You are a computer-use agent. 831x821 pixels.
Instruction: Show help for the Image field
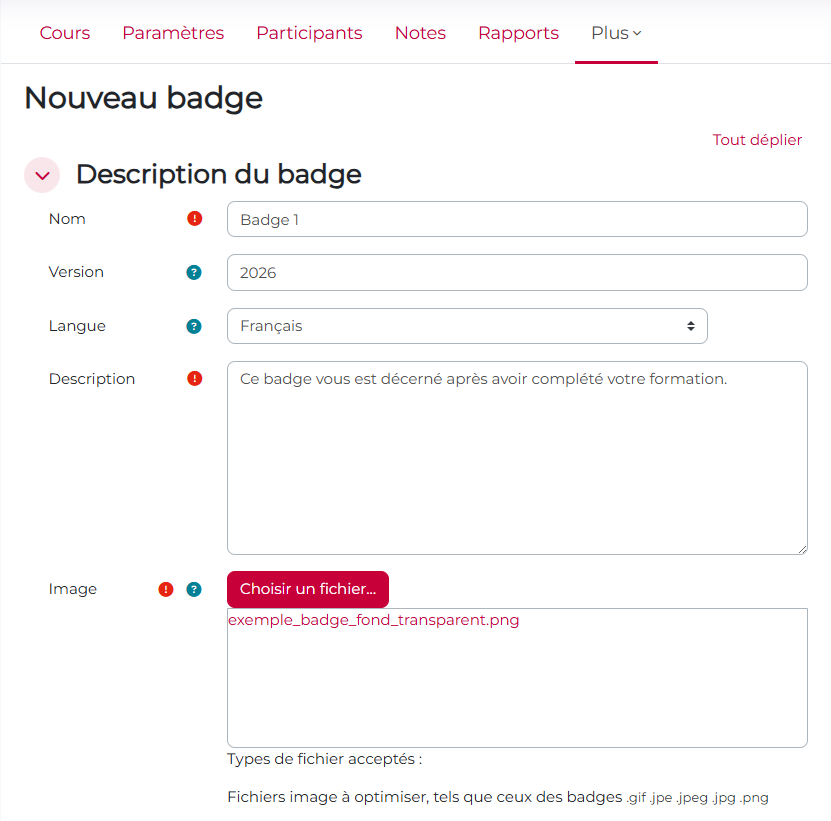click(x=194, y=589)
